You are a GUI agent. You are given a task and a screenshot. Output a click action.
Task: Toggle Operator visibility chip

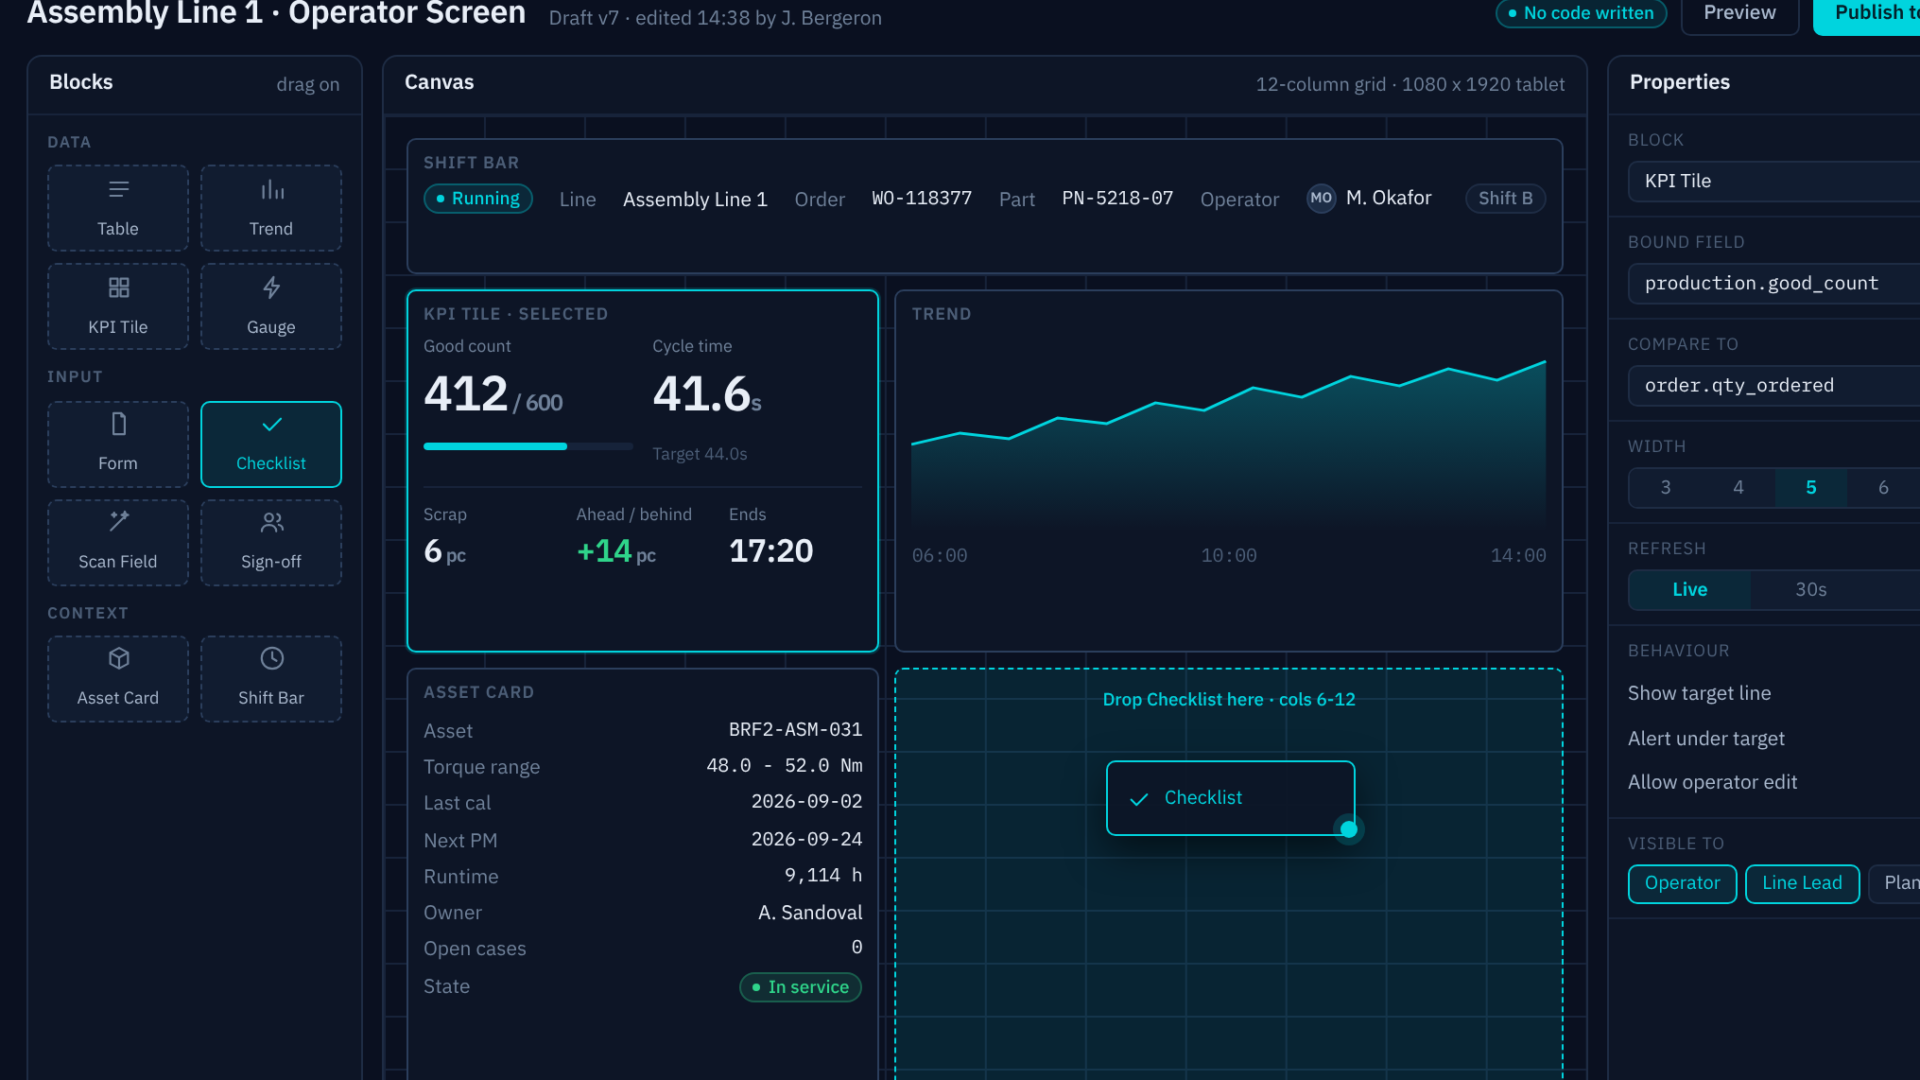[1682, 884]
